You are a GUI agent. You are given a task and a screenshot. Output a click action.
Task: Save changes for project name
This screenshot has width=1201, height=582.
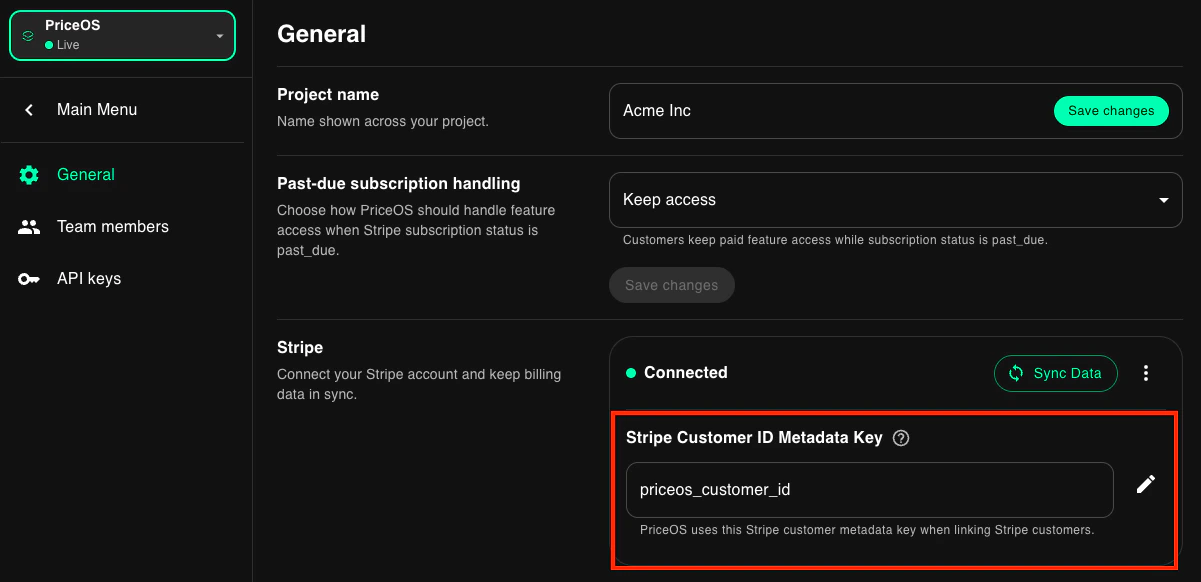click(1111, 111)
